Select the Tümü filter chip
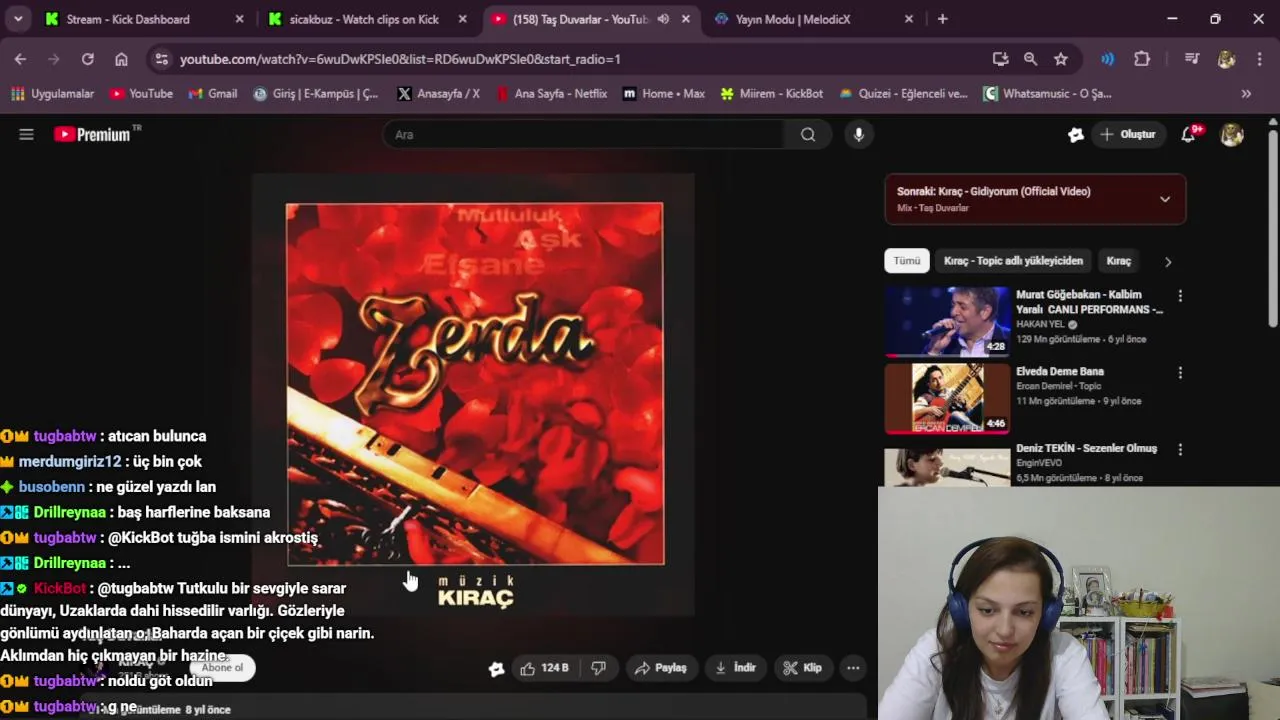1280x720 pixels. tap(907, 261)
